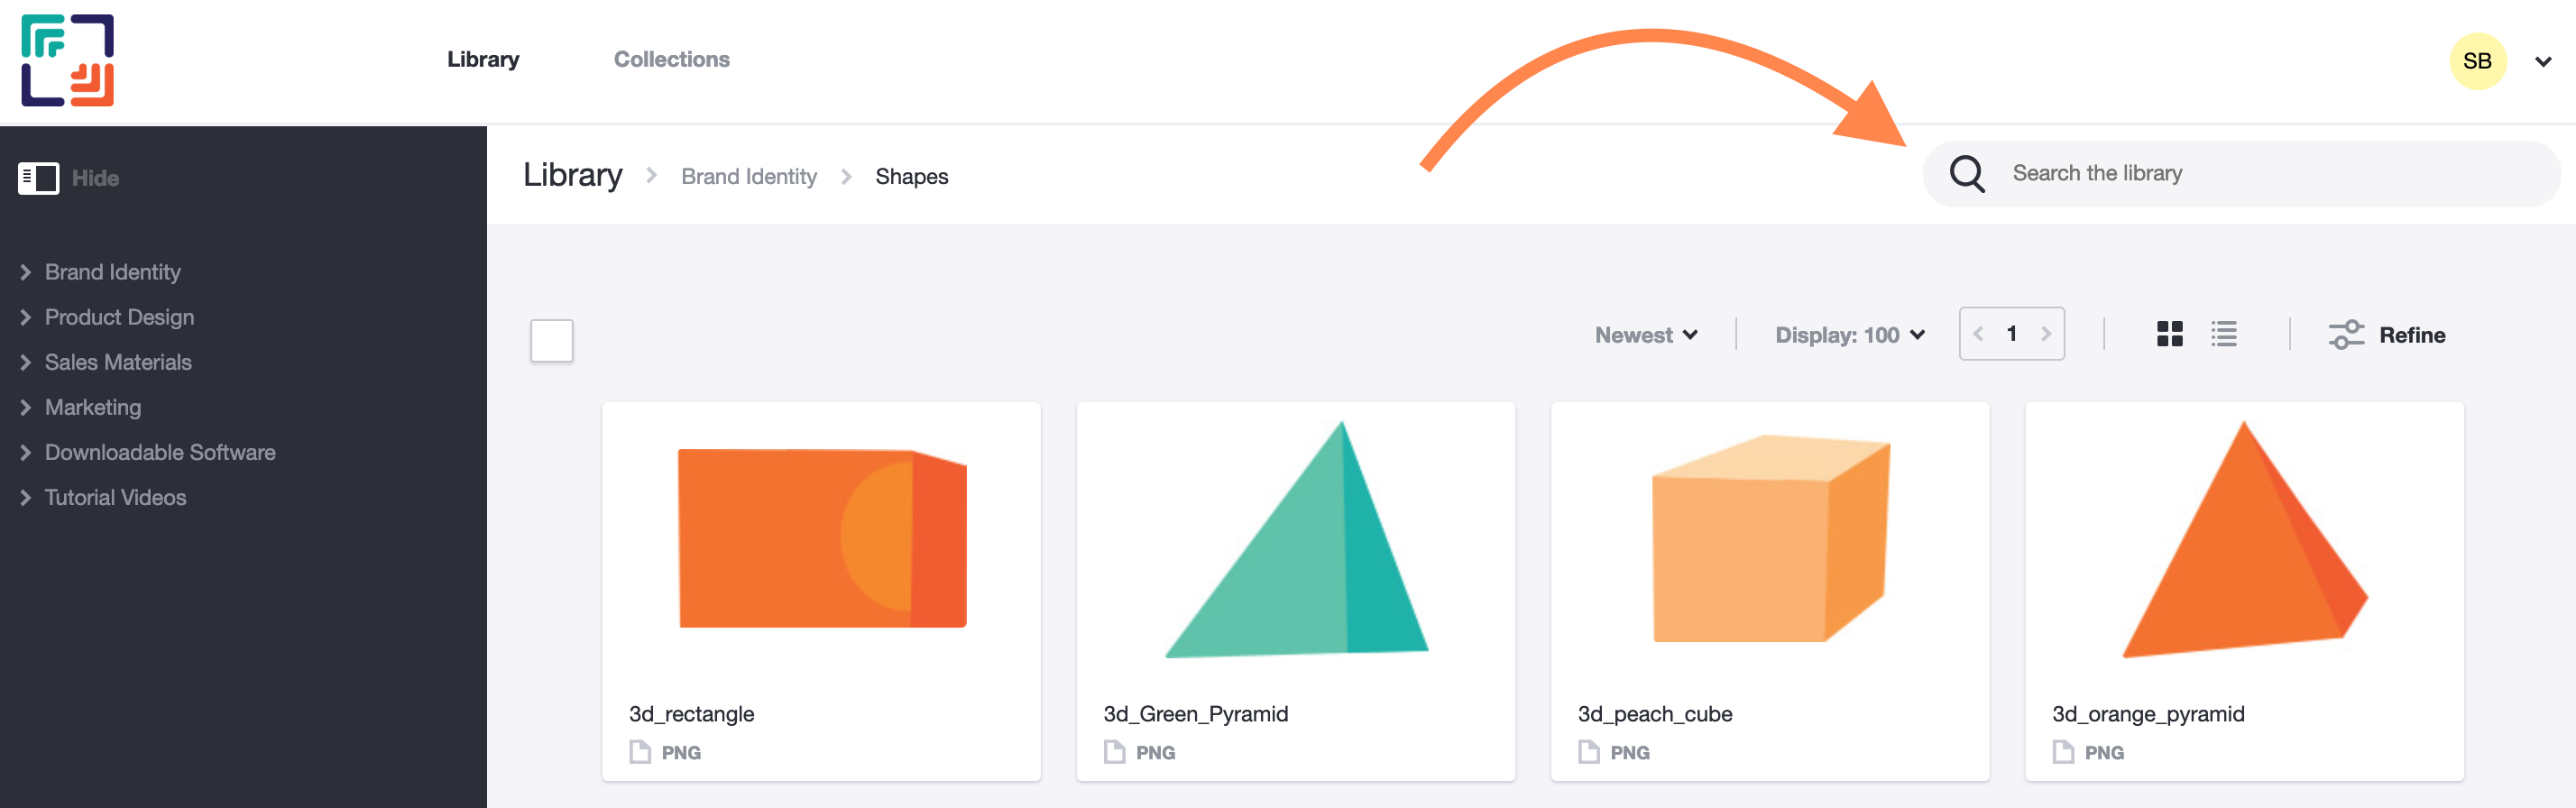Click the file icon under 3d_rectangle

(x=640, y=752)
